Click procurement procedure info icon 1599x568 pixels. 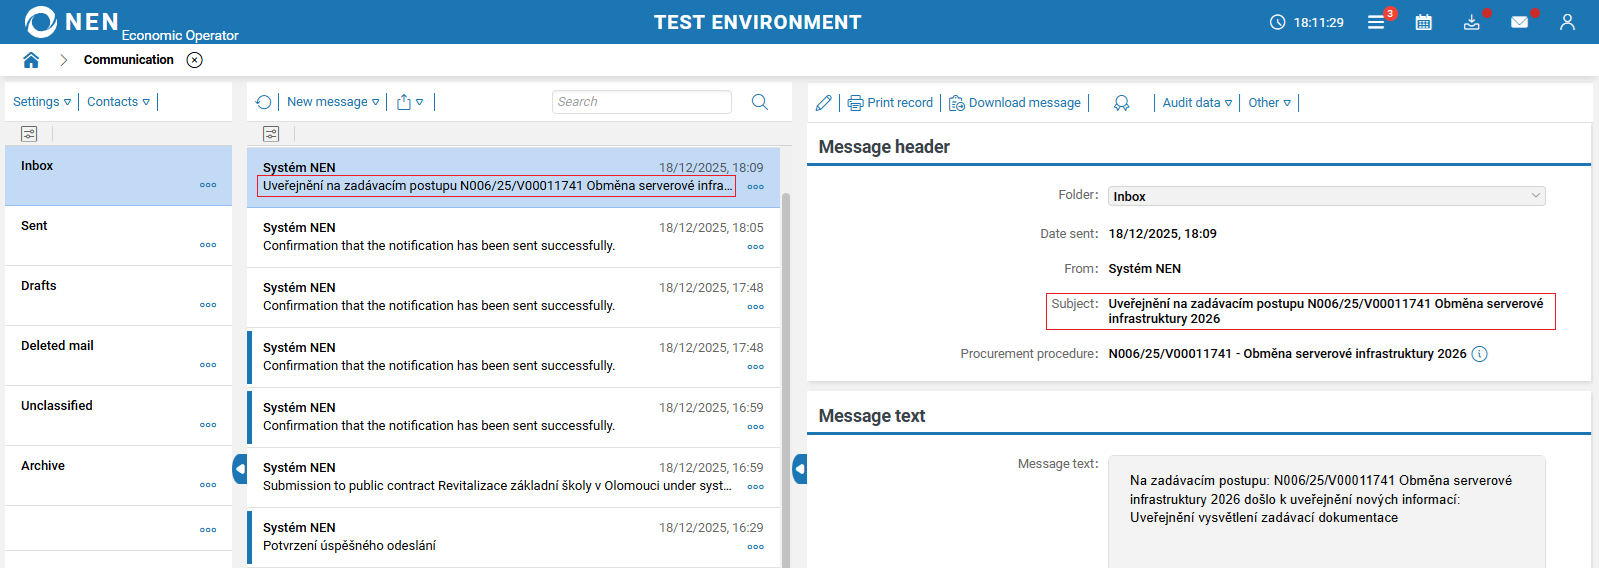1480,354
